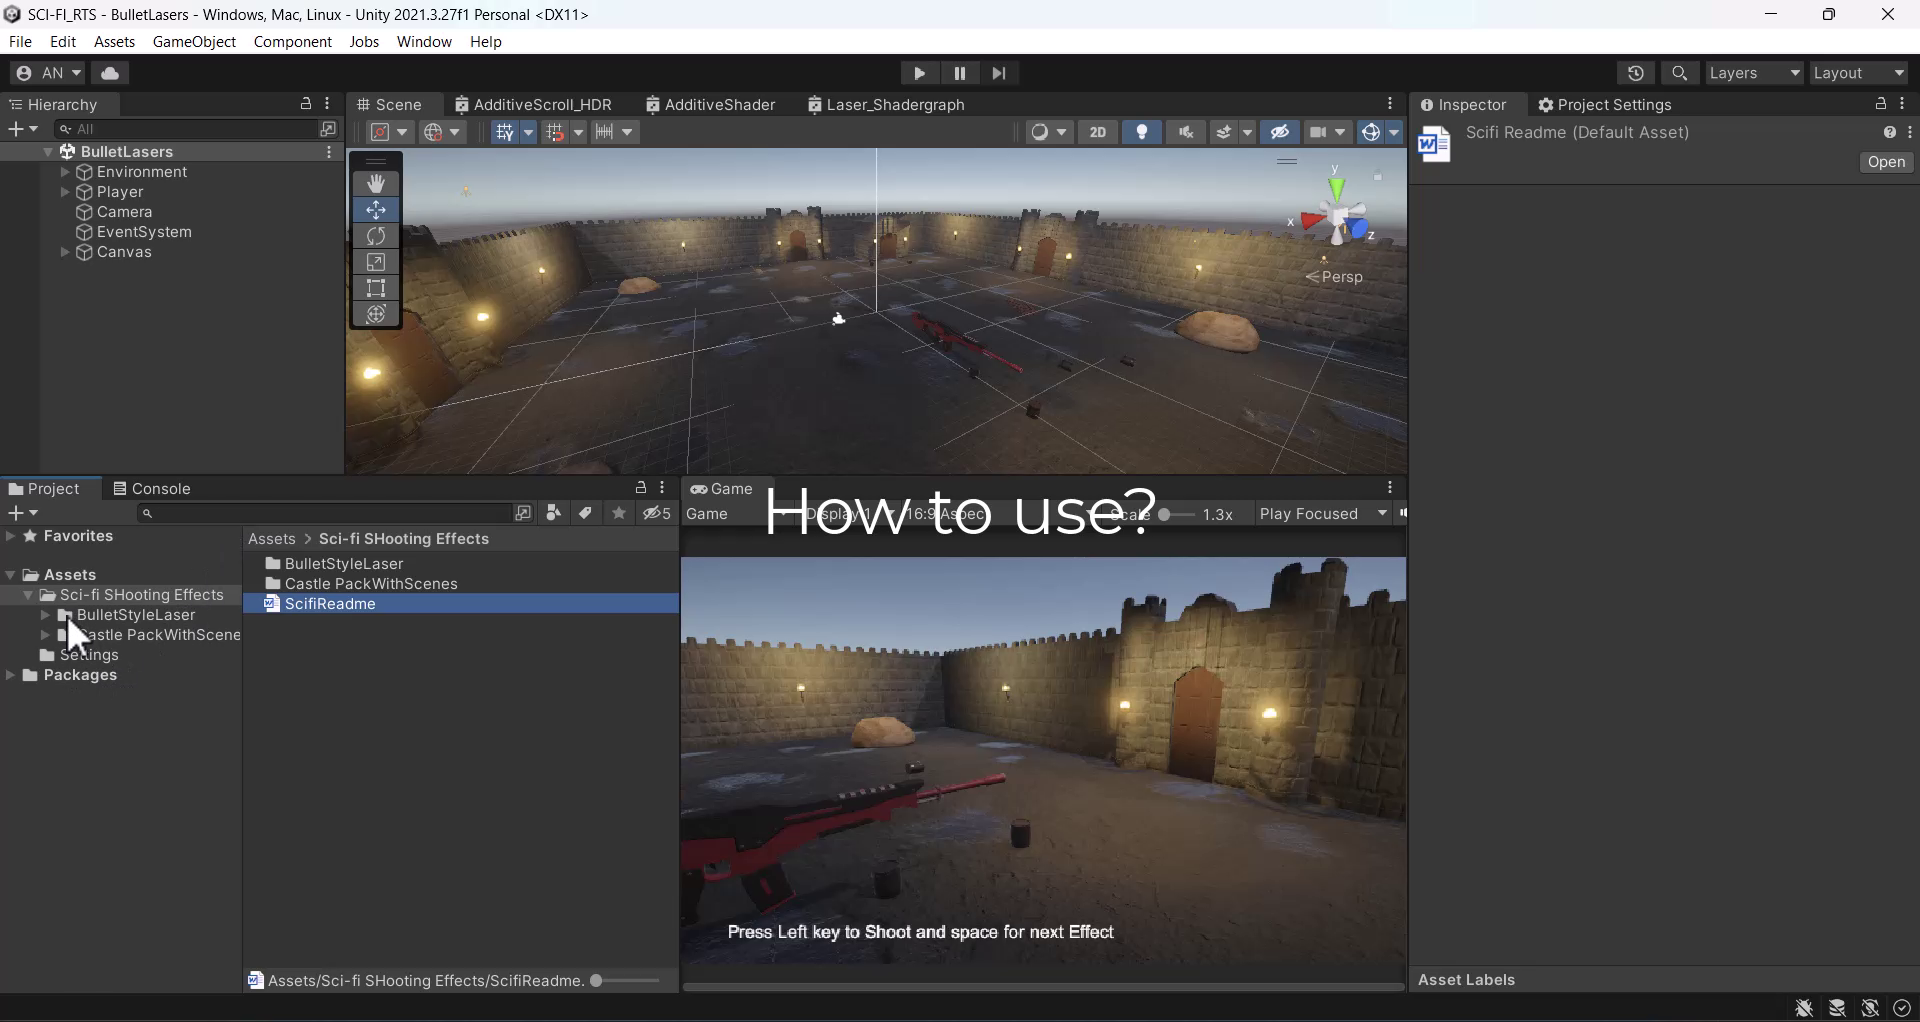
Task: Open the Layers dropdown
Action: click(x=1755, y=73)
